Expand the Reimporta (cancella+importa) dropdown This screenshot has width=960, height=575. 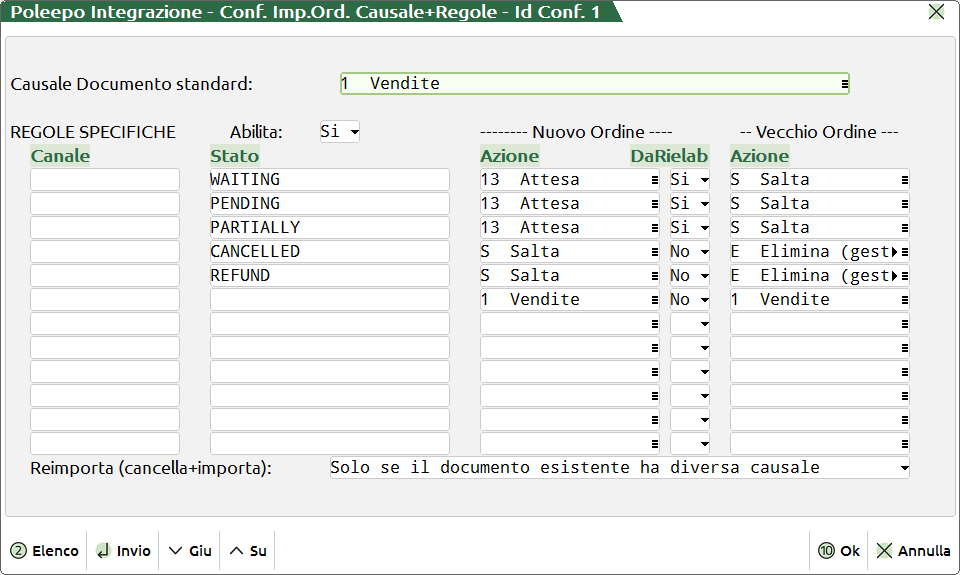904,468
